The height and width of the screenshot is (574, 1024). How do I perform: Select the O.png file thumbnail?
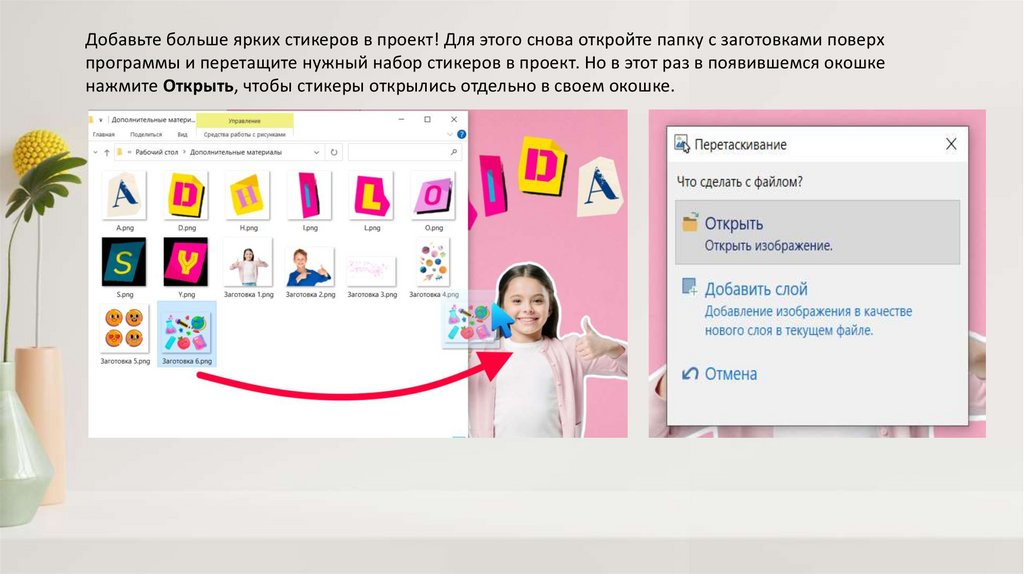(x=434, y=195)
